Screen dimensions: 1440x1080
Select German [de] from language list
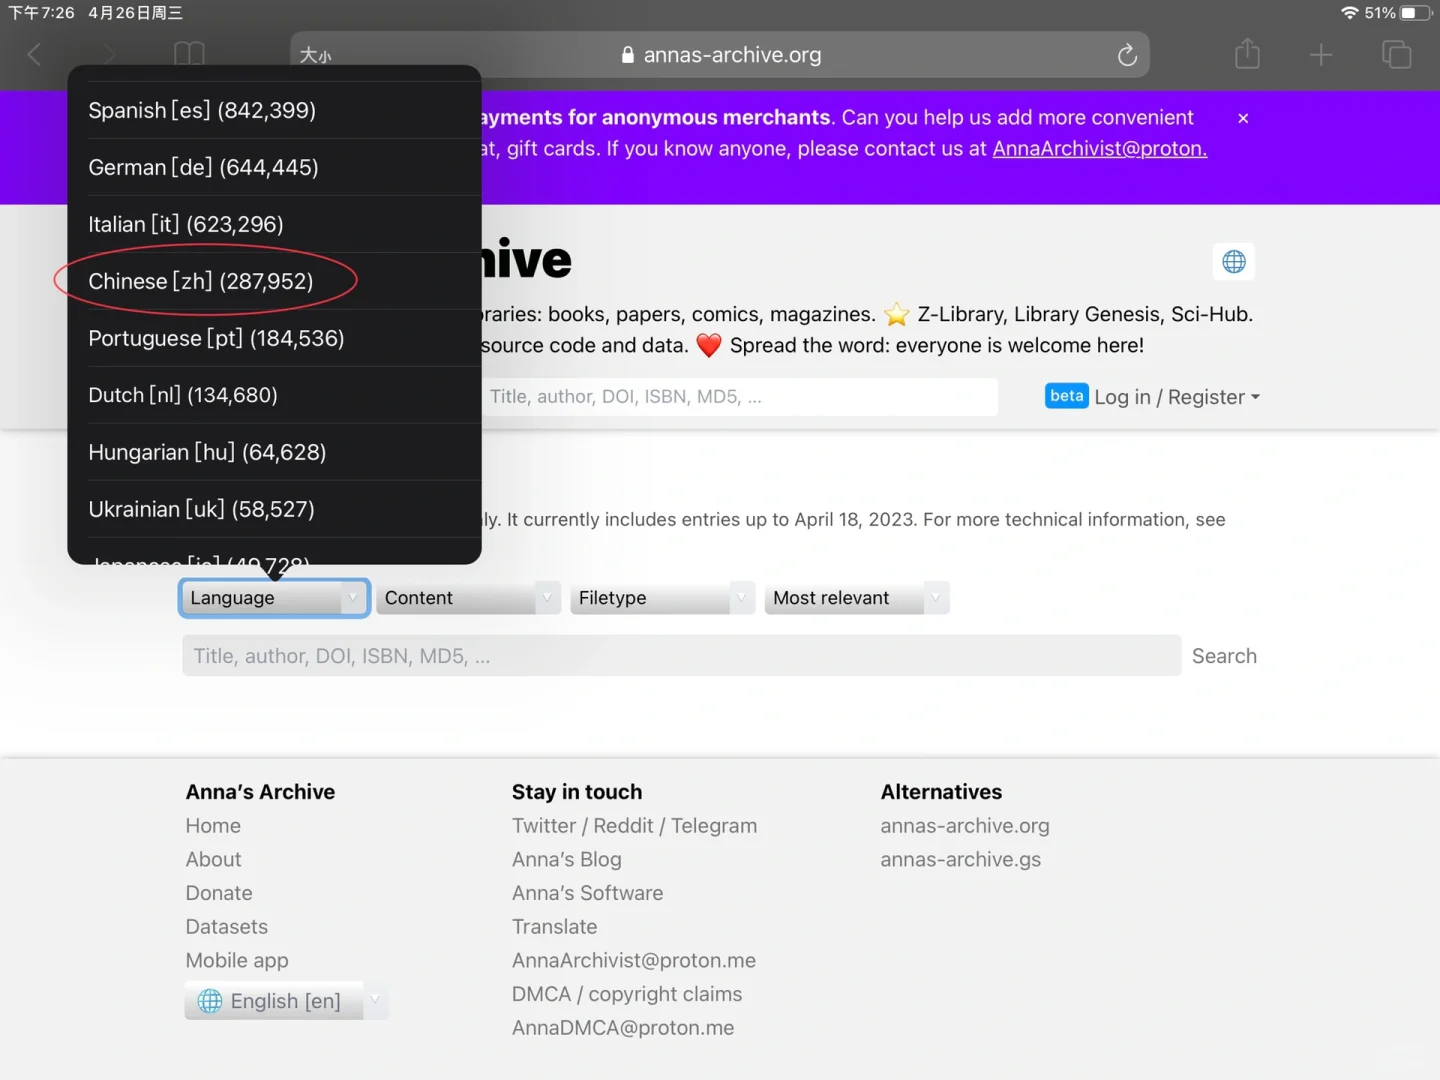pyautogui.click(x=274, y=167)
